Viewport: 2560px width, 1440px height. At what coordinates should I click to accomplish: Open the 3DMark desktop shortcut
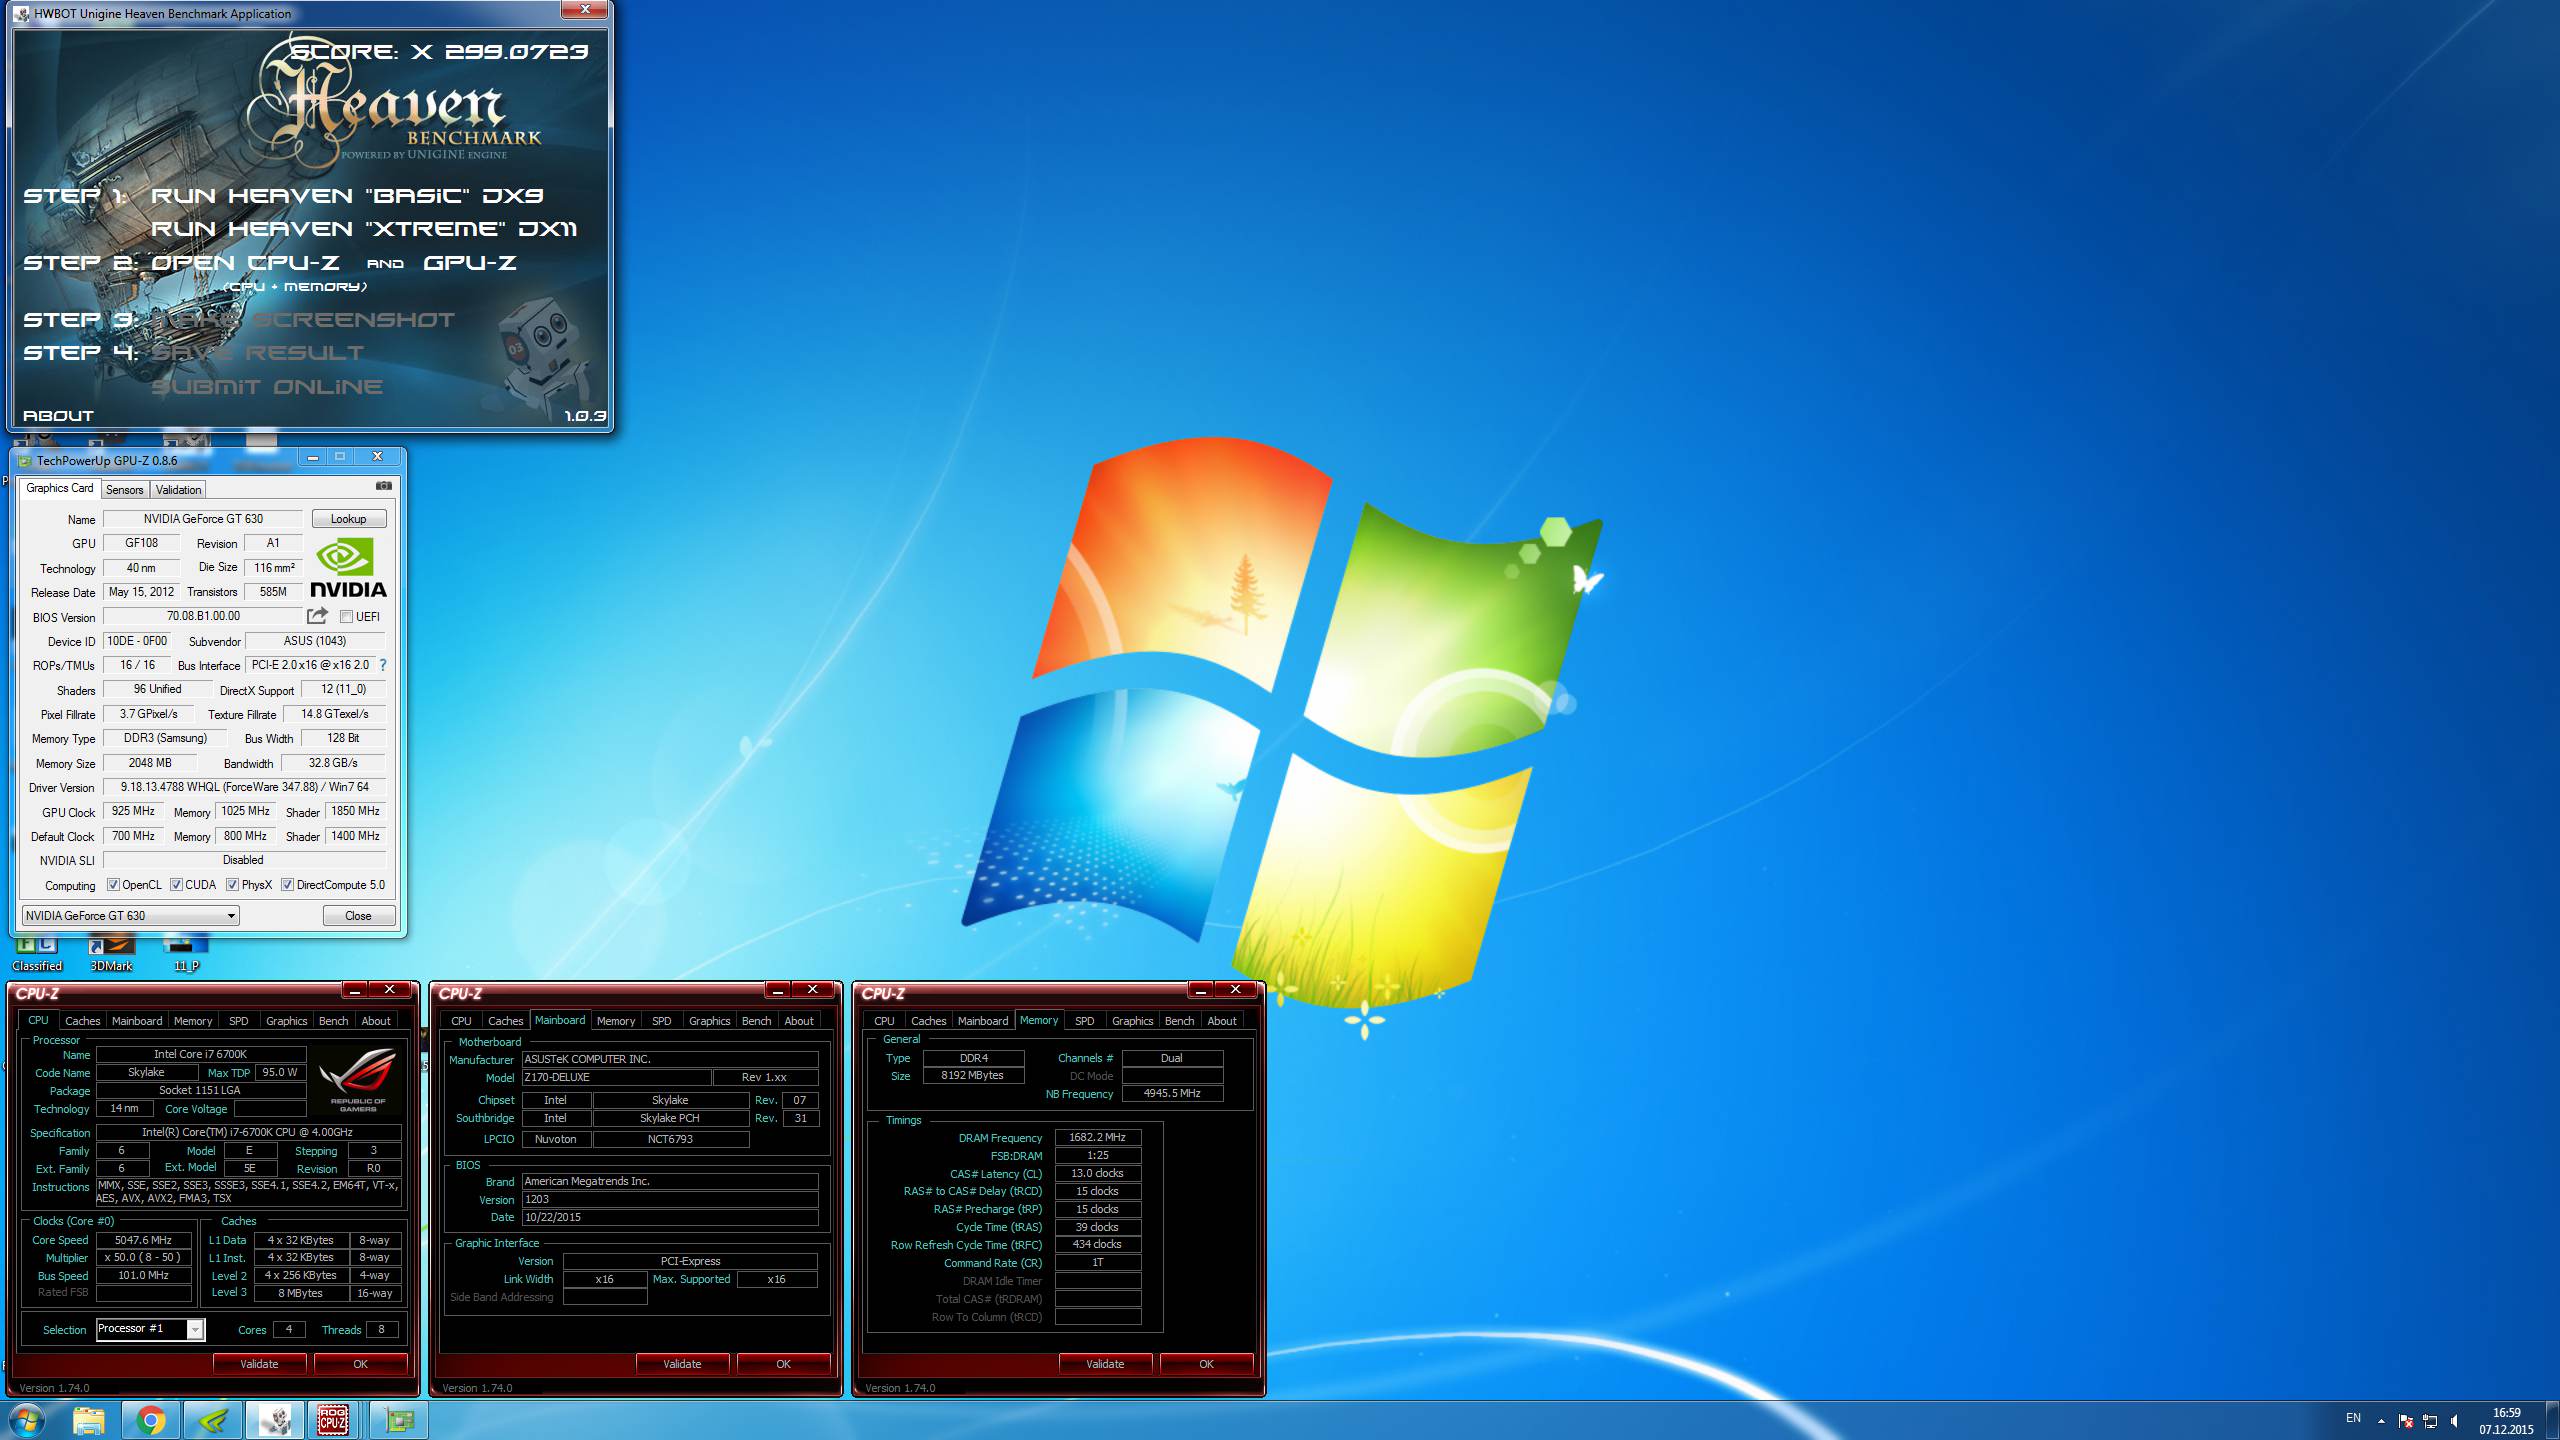(x=111, y=955)
